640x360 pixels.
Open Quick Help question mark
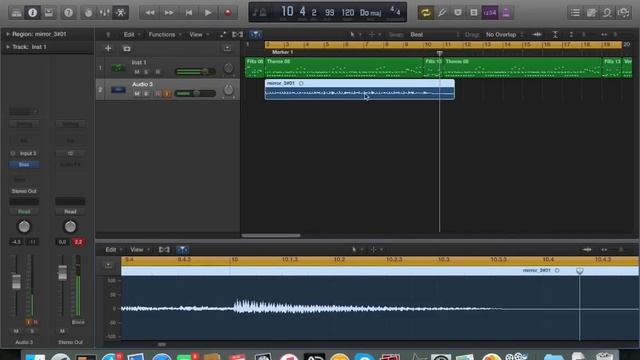pos(69,13)
